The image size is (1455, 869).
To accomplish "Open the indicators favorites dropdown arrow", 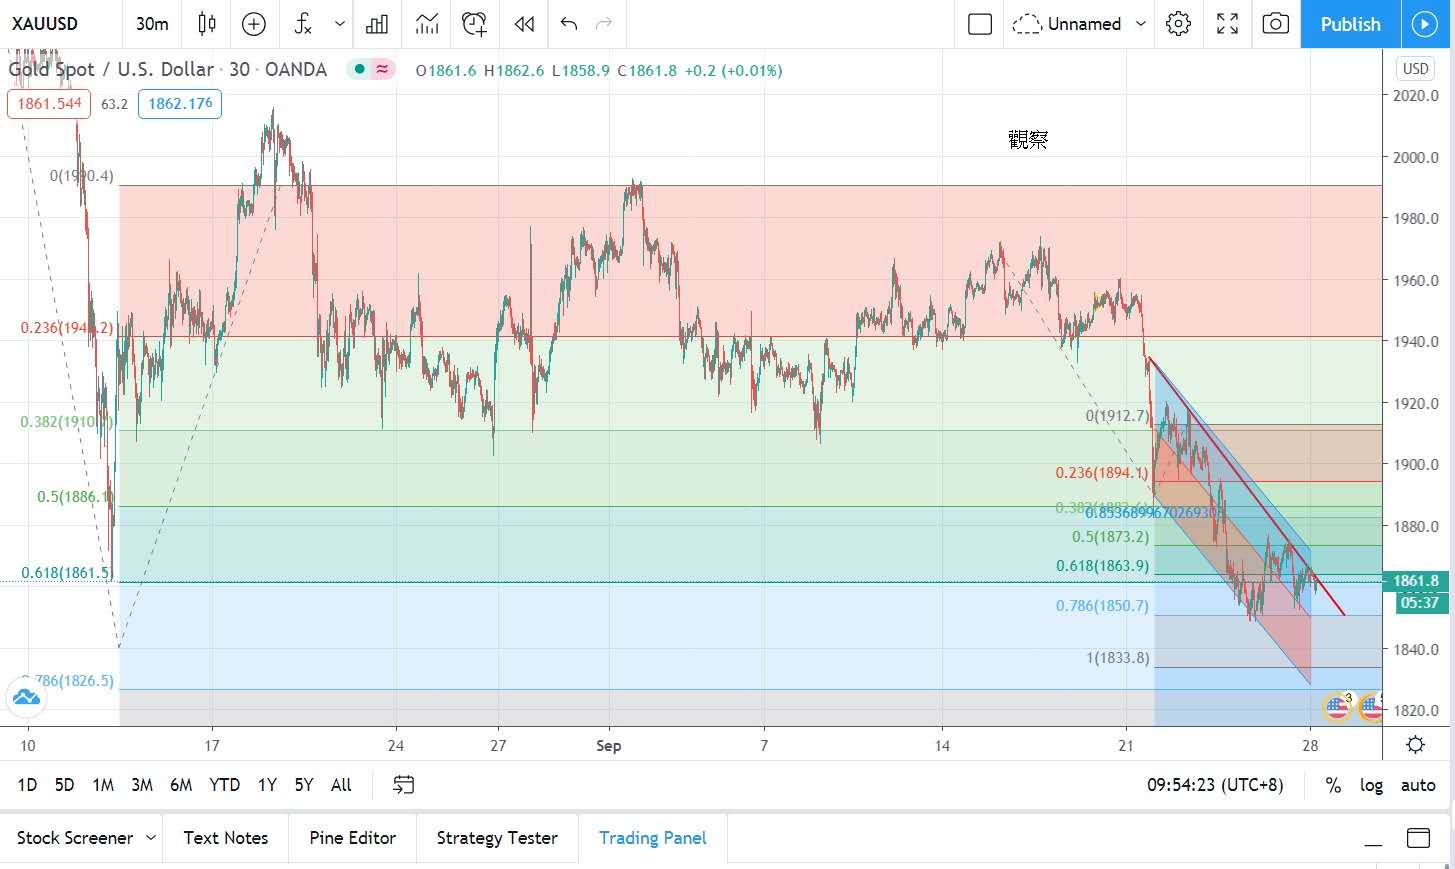I will (x=340, y=24).
